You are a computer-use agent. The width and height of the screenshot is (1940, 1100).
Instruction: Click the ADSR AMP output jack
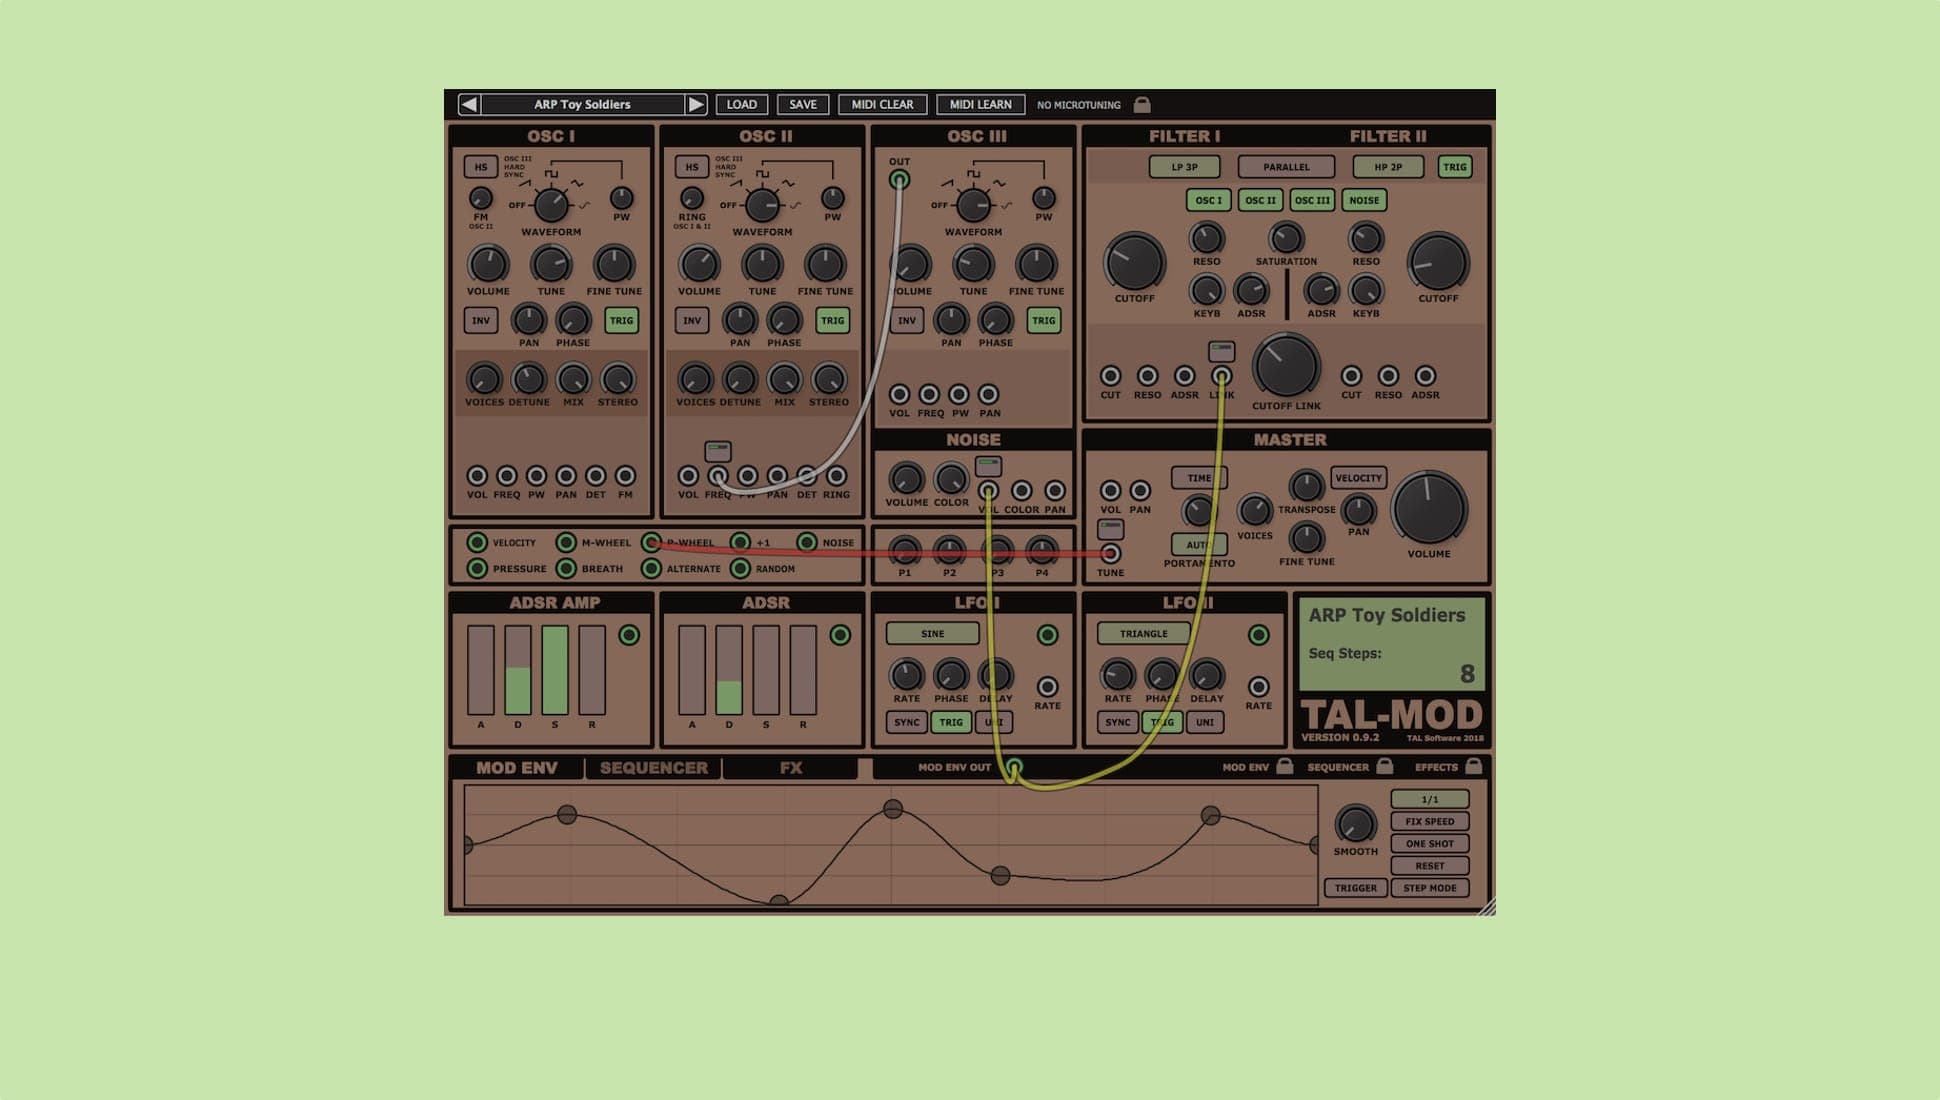click(x=629, y=635)
